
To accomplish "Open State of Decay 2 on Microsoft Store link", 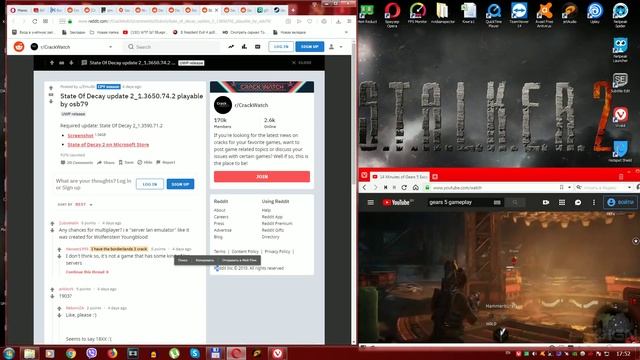I will (108, 144).
